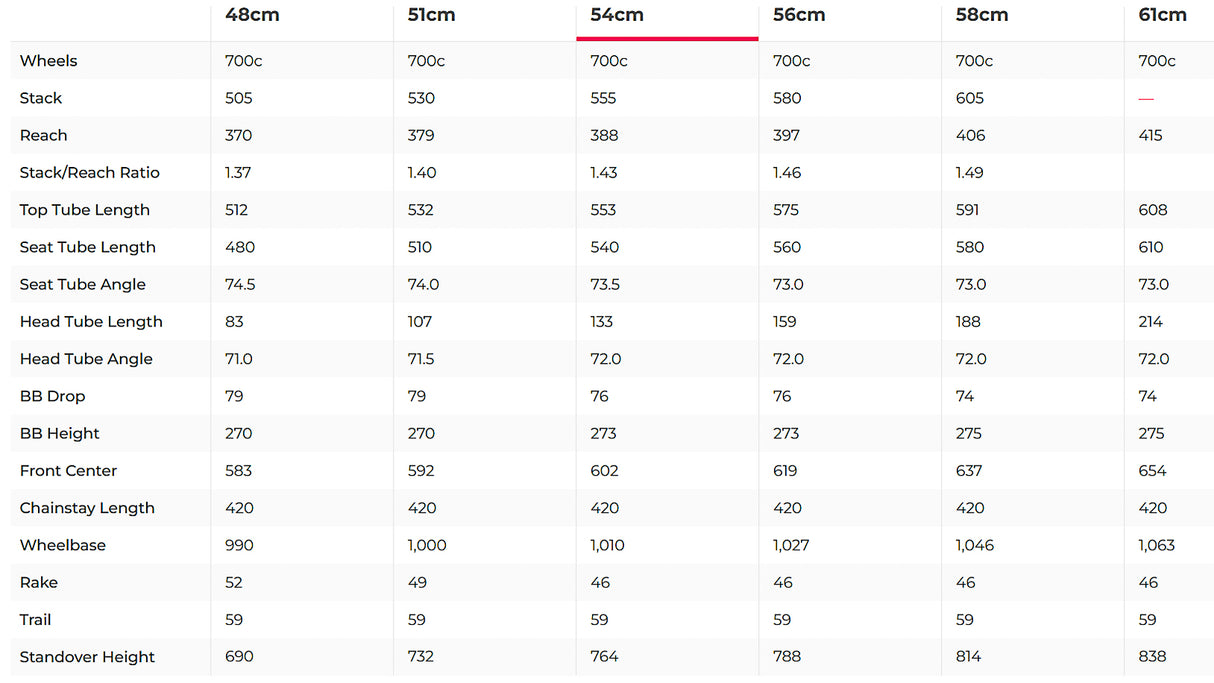Select the 61cm size column header

pyautogui.click(x=1163, y=15)
